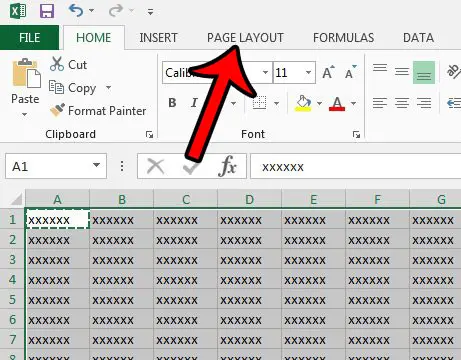This screenshot has width=461, height=360.
Task: Open the font size dropdown arrow
Action: click(309, 72)
